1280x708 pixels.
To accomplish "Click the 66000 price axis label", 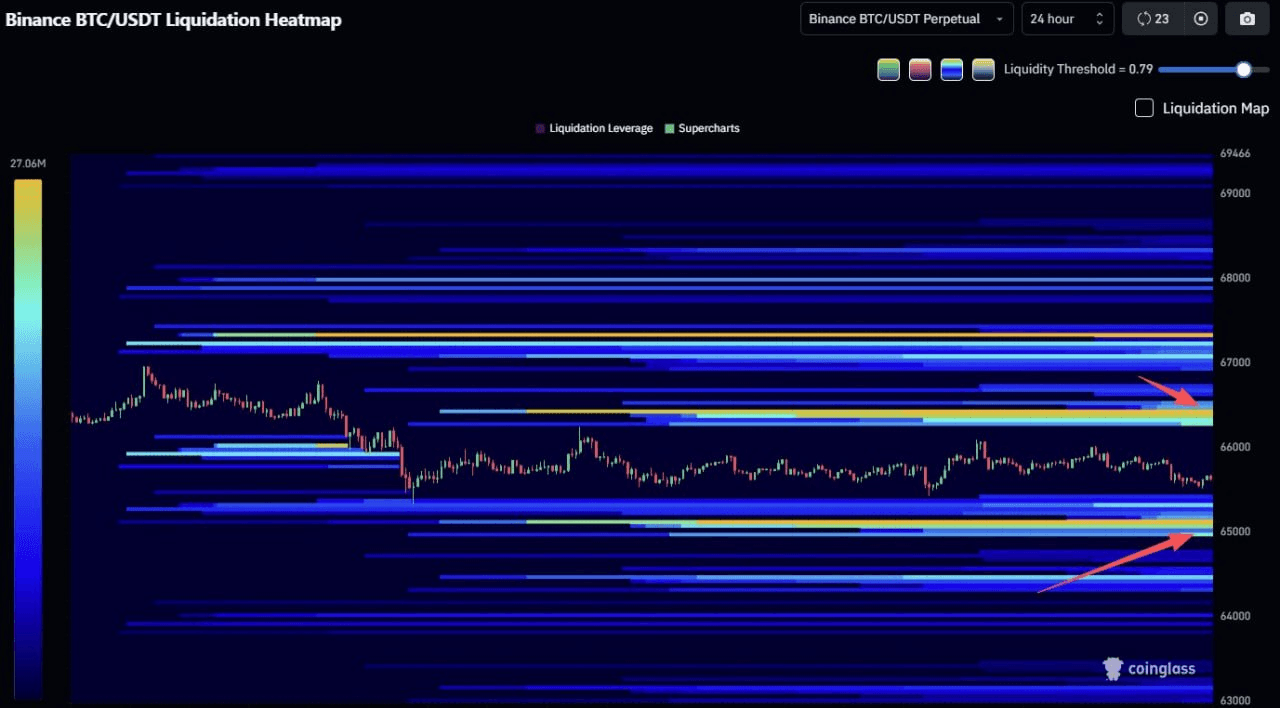I will pyautogui.click(x=1235, y=447).
